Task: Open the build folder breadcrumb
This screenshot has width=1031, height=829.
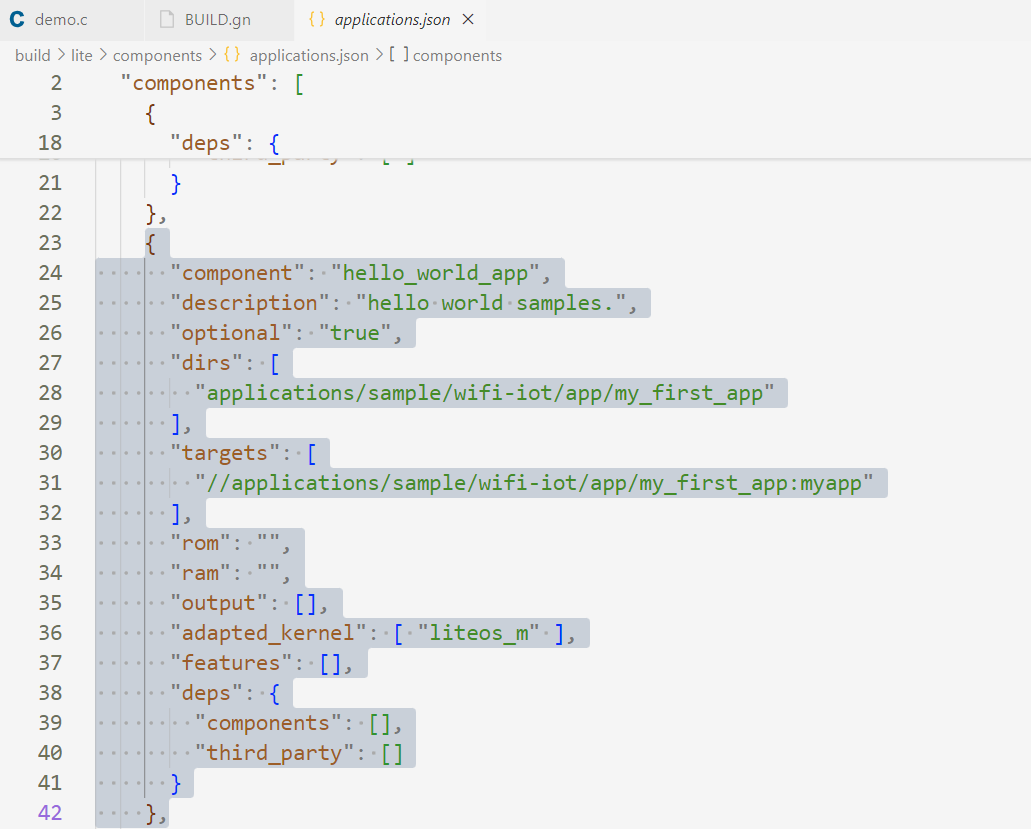Action: 32,56
